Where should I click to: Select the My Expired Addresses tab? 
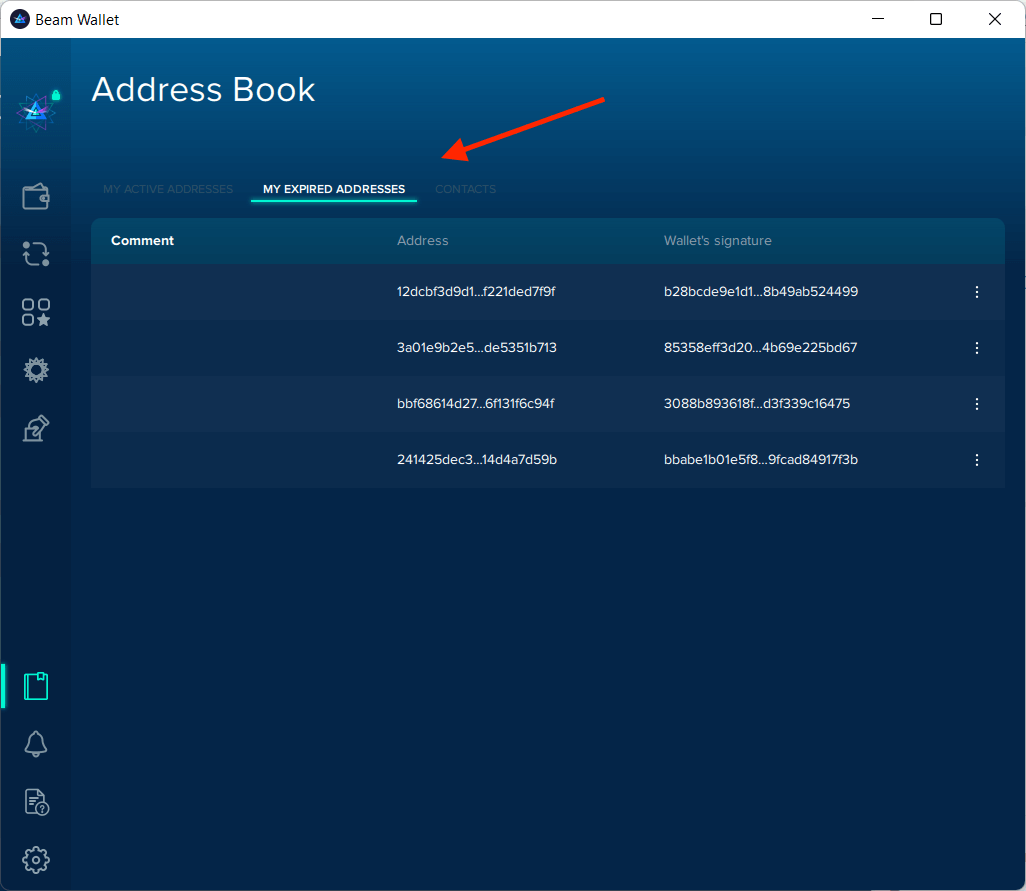coord(334,189)
